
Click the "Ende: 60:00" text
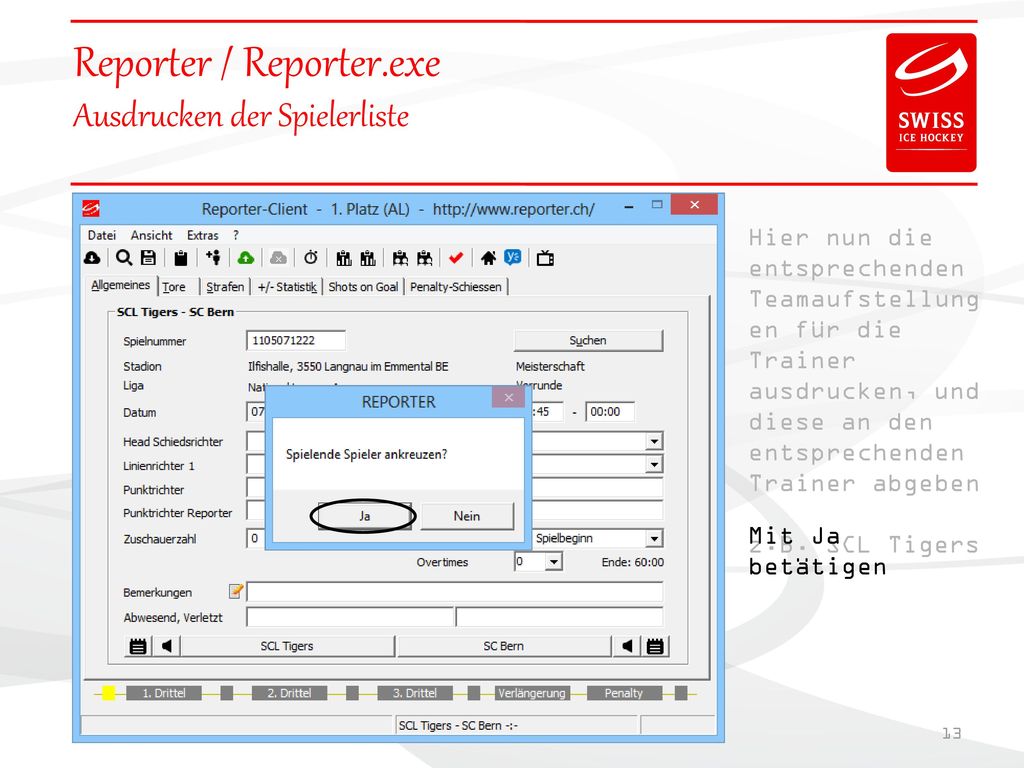[x=633, y=562]
